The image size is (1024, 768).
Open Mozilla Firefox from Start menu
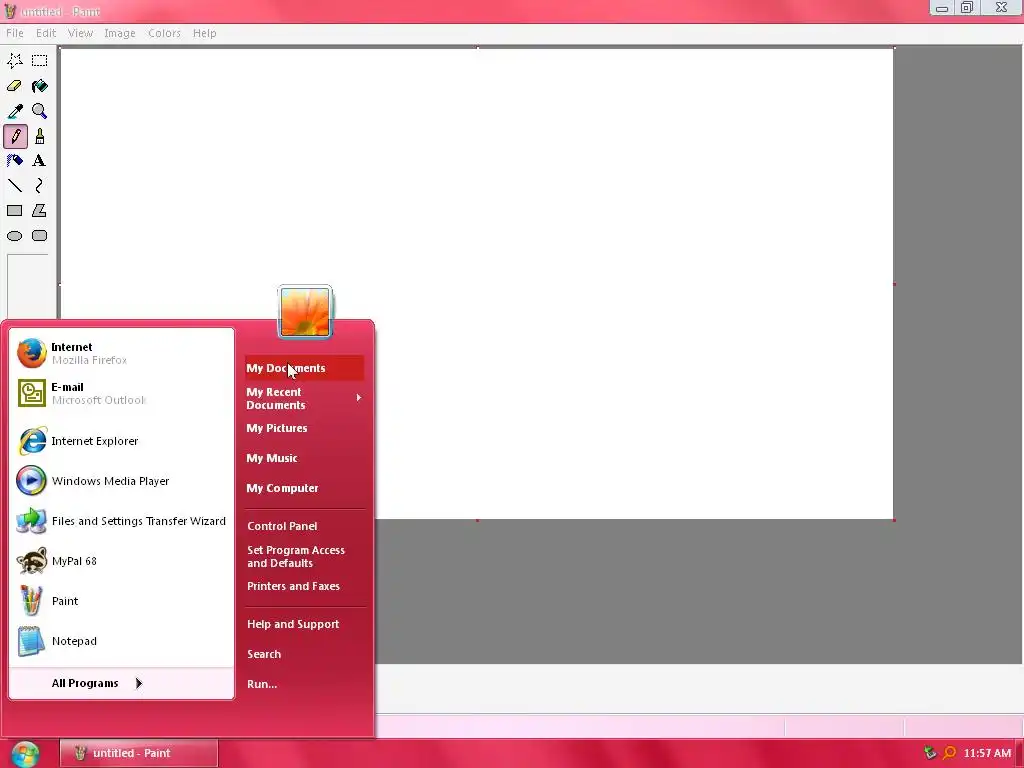(x=121, y=353)
